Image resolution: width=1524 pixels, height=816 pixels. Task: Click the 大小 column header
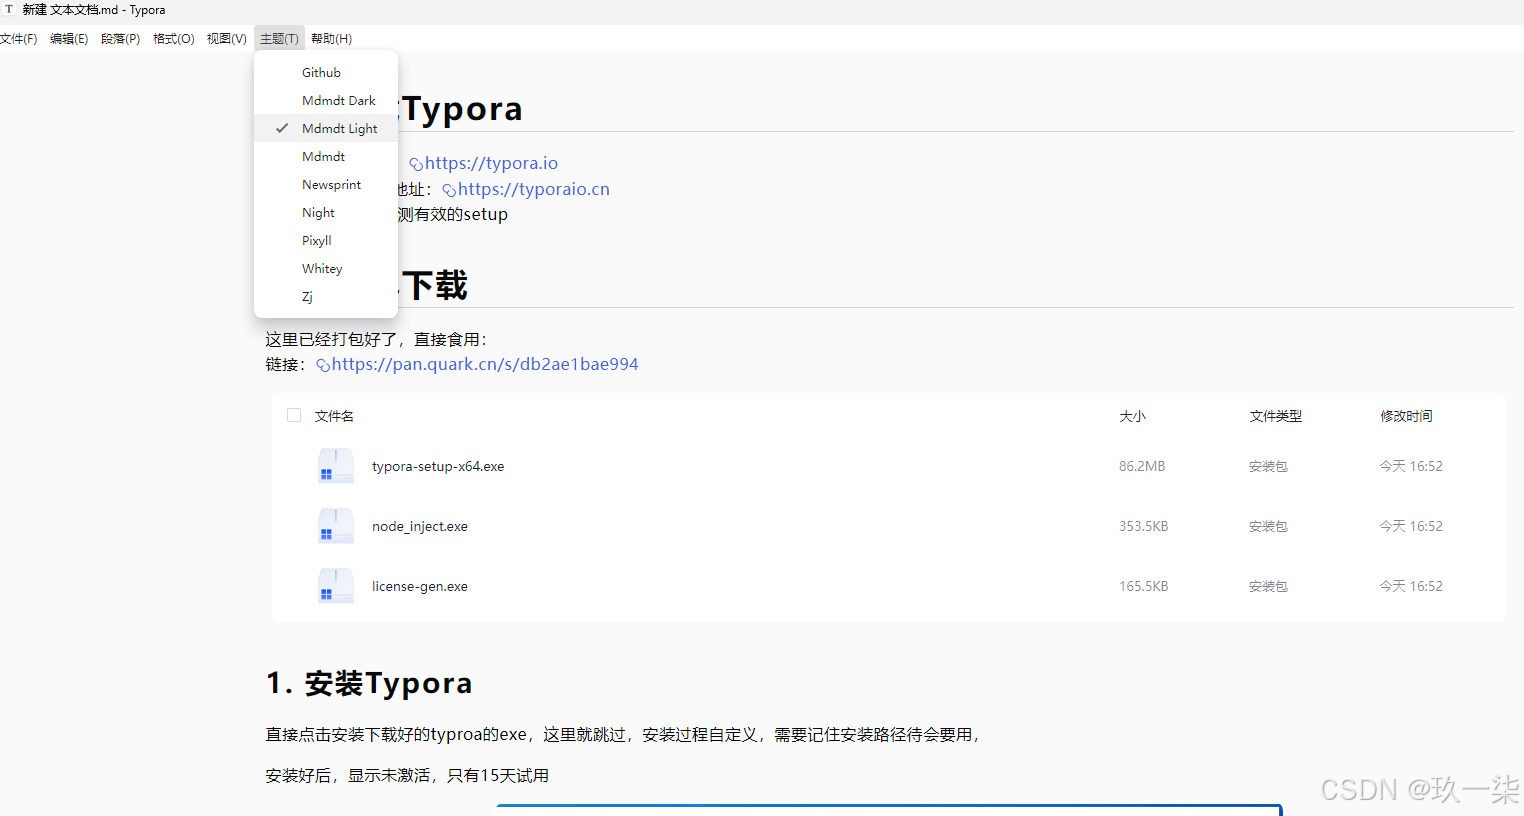point(1132,416)
